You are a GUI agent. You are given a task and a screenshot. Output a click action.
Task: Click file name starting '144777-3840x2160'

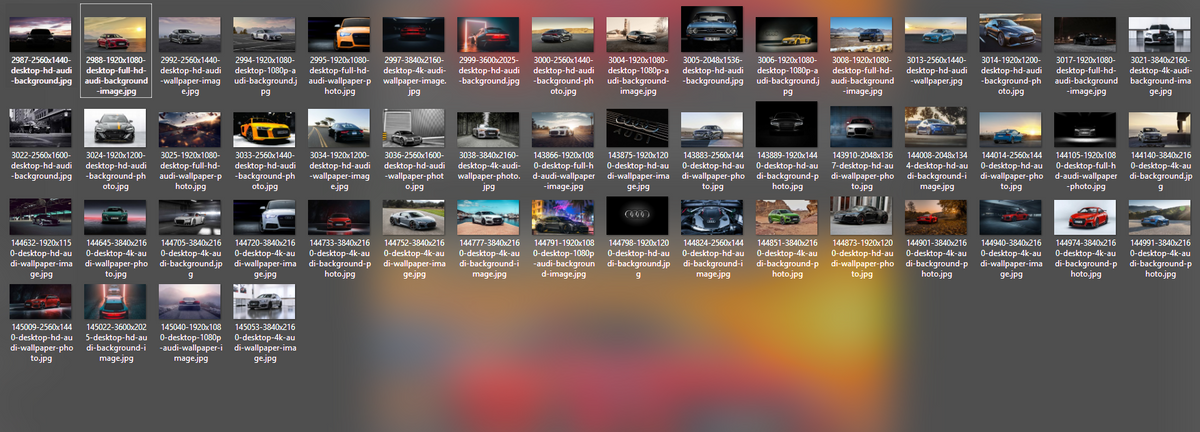point(489,257)
